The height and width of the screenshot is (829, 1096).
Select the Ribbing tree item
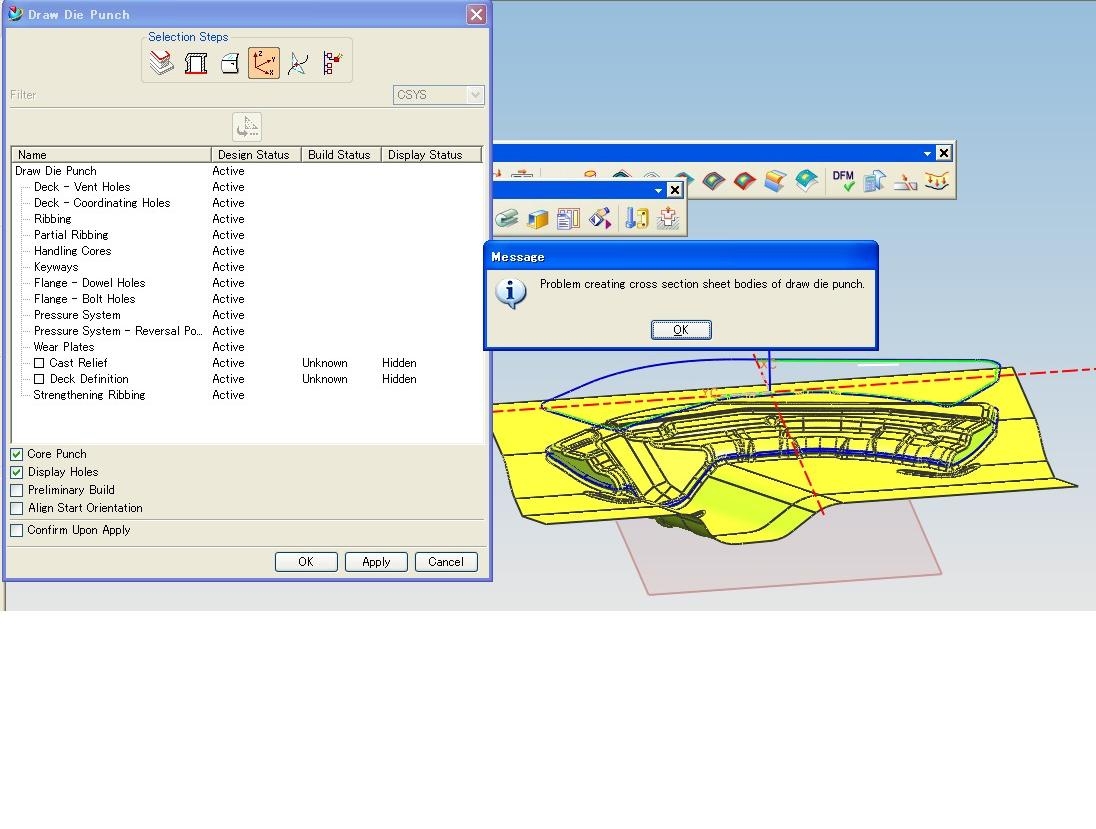click(x=52, y=219)
